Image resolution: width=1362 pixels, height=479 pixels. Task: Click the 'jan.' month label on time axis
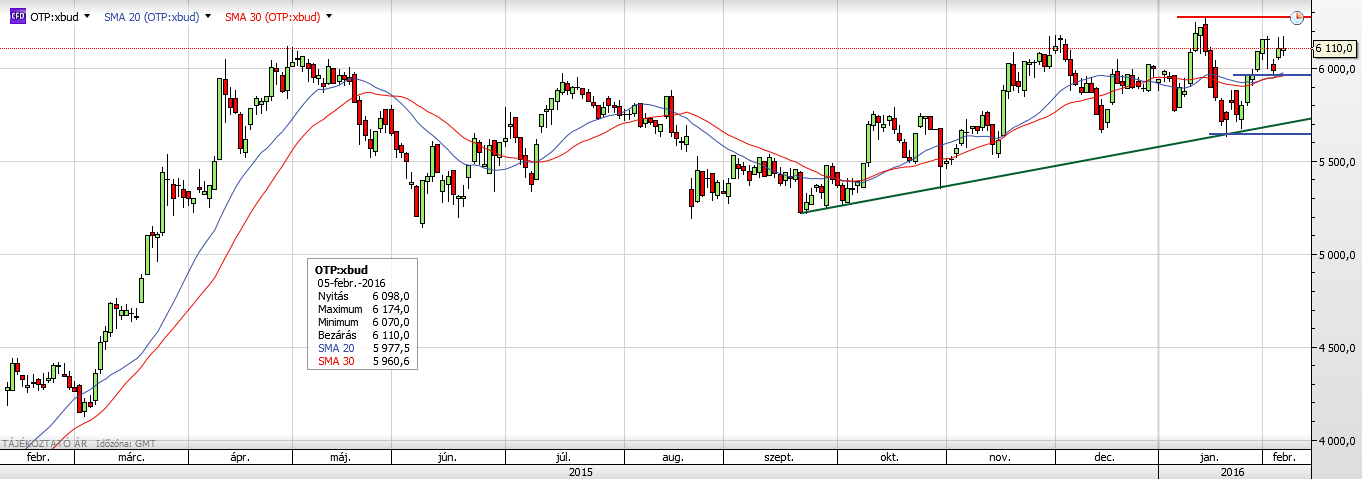[x=1209, y=457]
